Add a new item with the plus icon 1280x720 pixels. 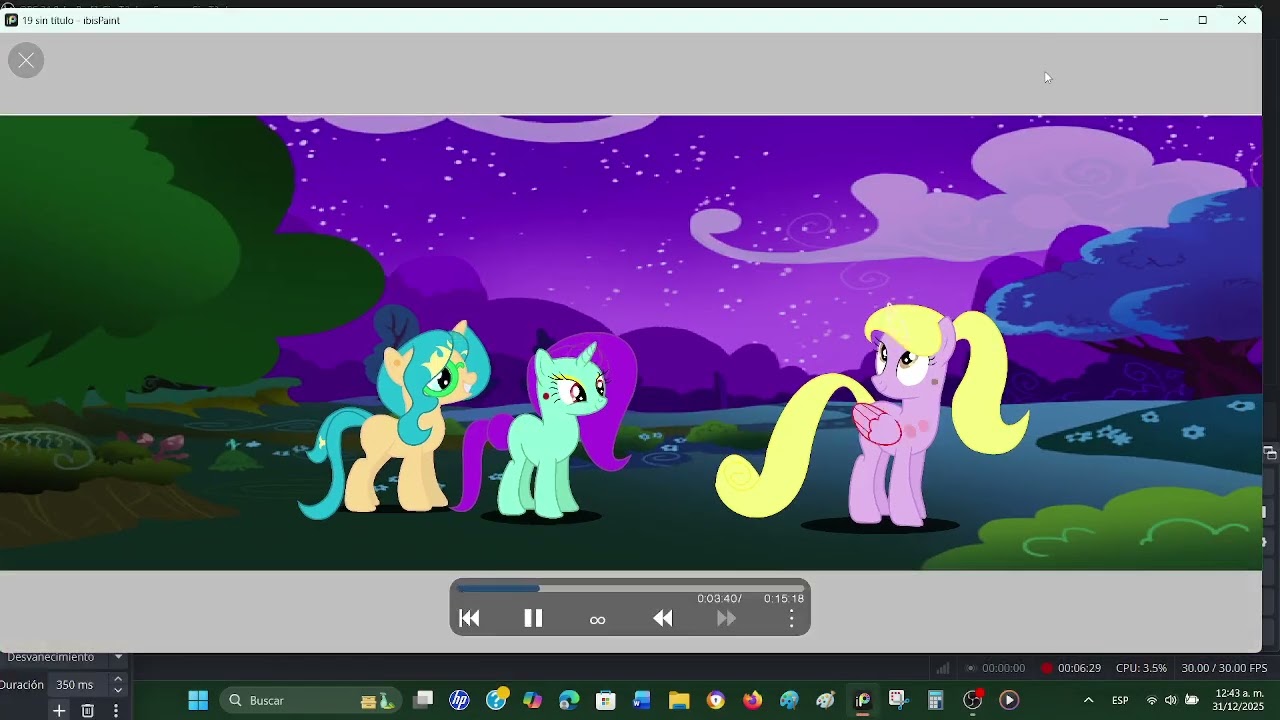59,711
